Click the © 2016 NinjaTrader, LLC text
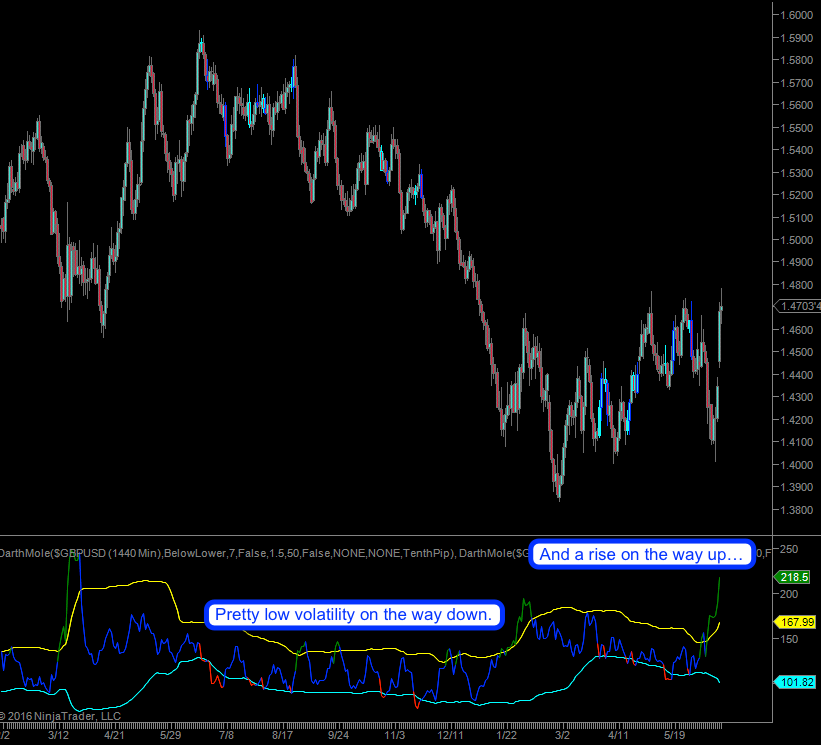The height and width of the screenshot is (745, 821). 62,715
